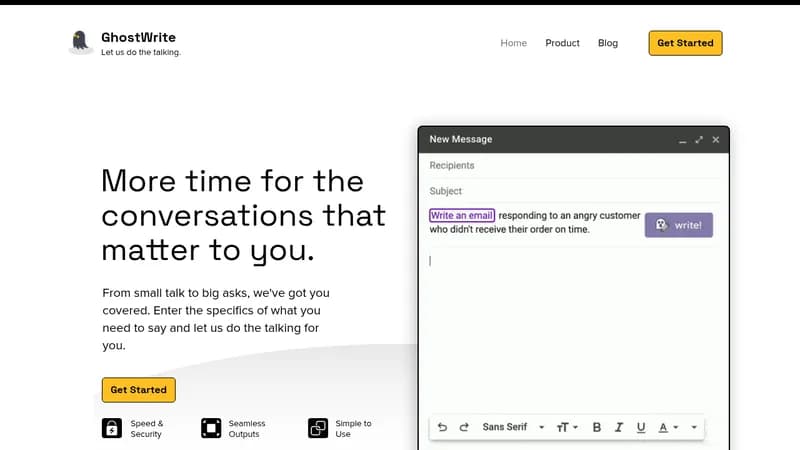
Task: Select the 'Speed & Security' text
Action: point(146,429)
